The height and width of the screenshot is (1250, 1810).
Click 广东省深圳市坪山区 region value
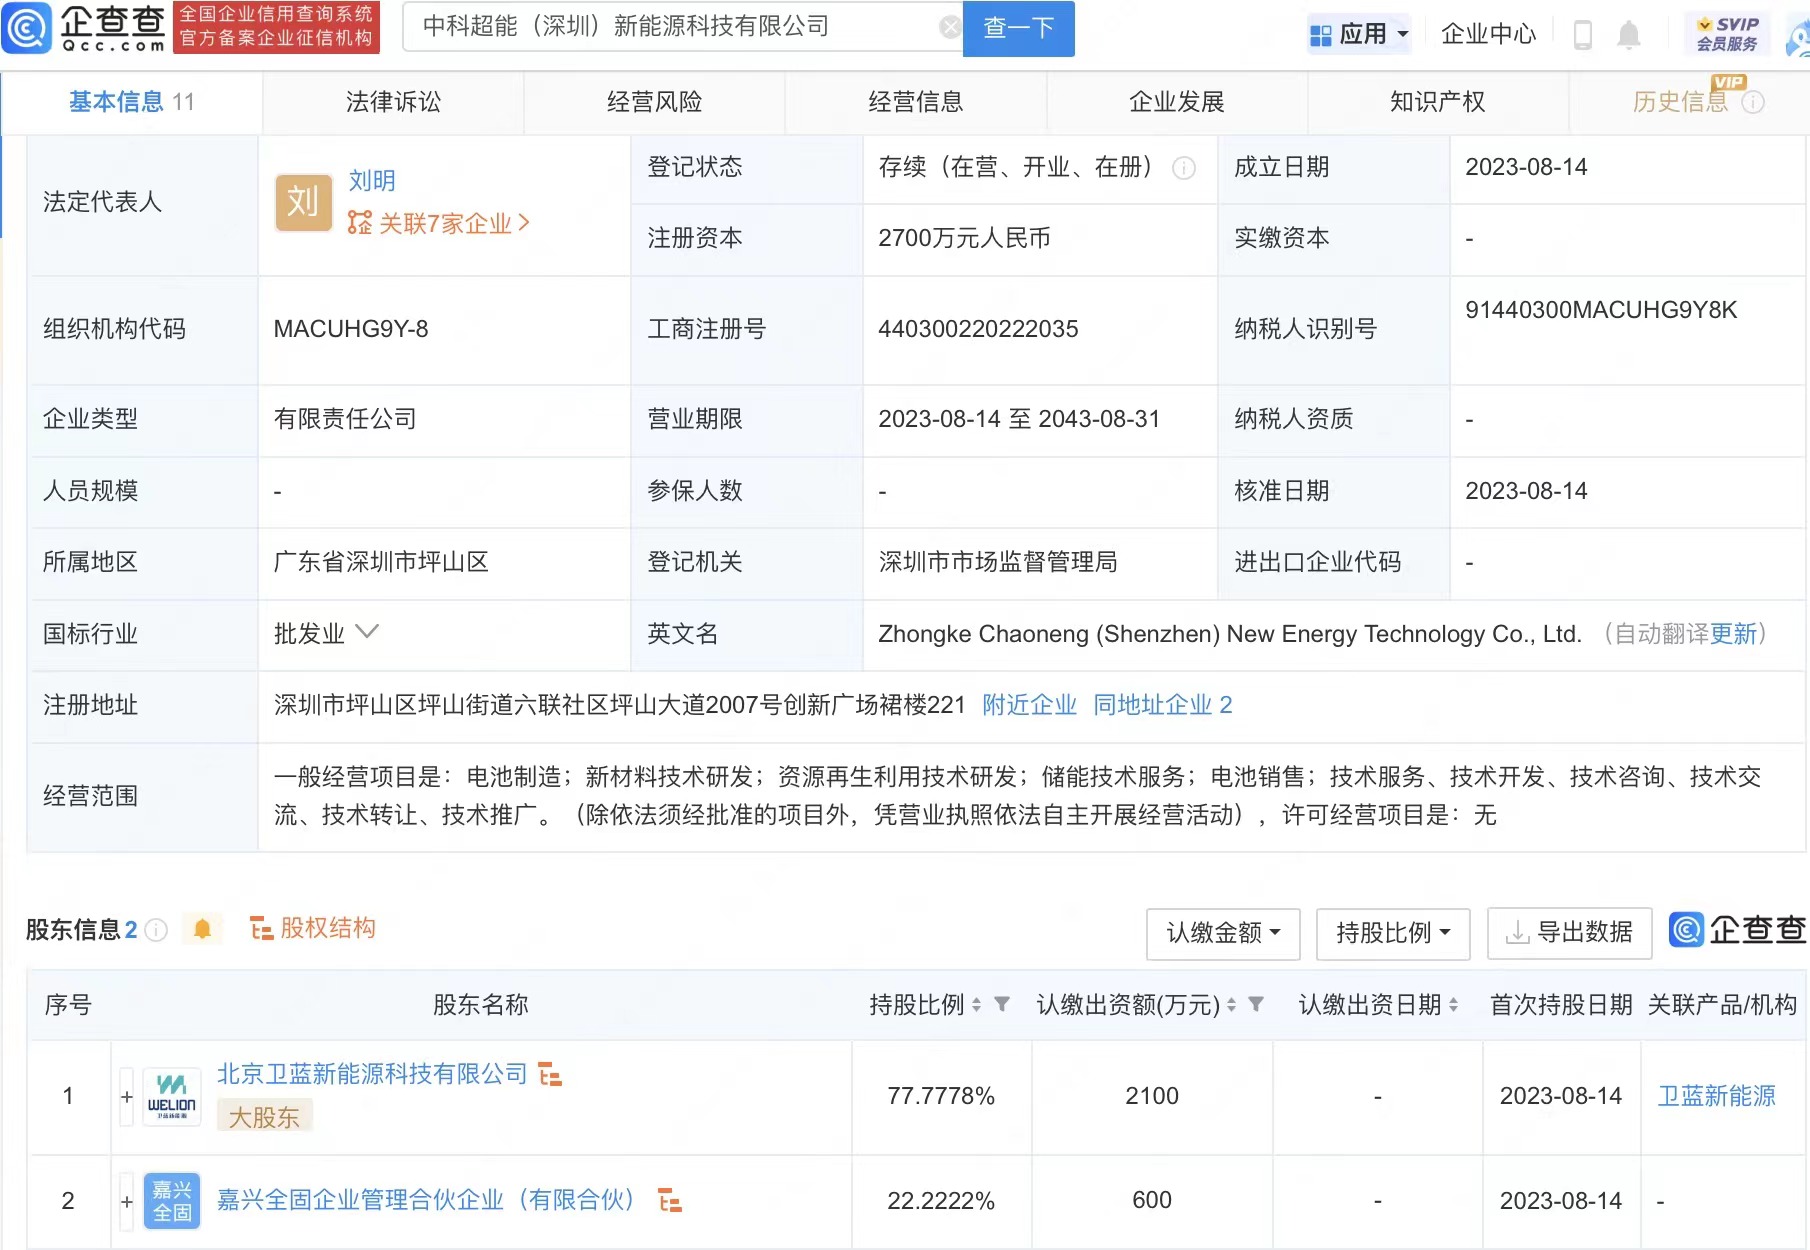(381, 563)
